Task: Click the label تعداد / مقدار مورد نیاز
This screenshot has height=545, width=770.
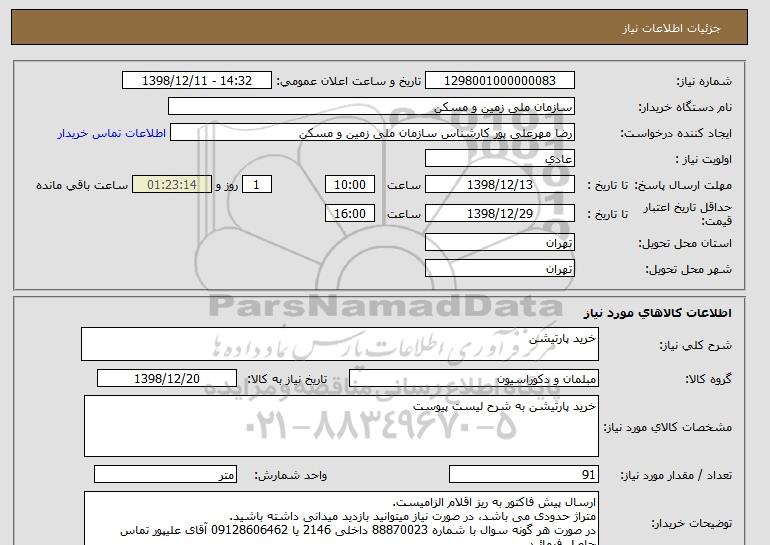Action: click(676, 475)
